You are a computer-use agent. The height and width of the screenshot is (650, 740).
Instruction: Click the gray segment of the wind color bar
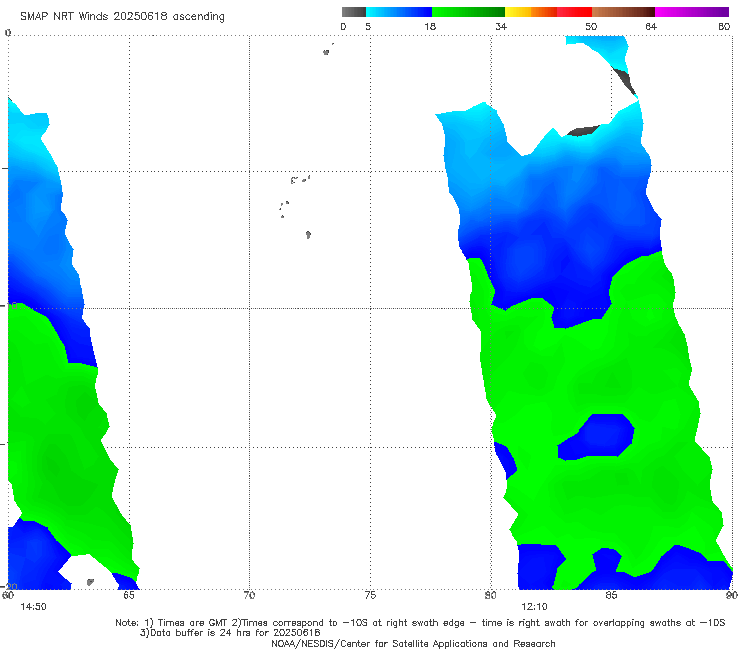[x=353, y=12]
